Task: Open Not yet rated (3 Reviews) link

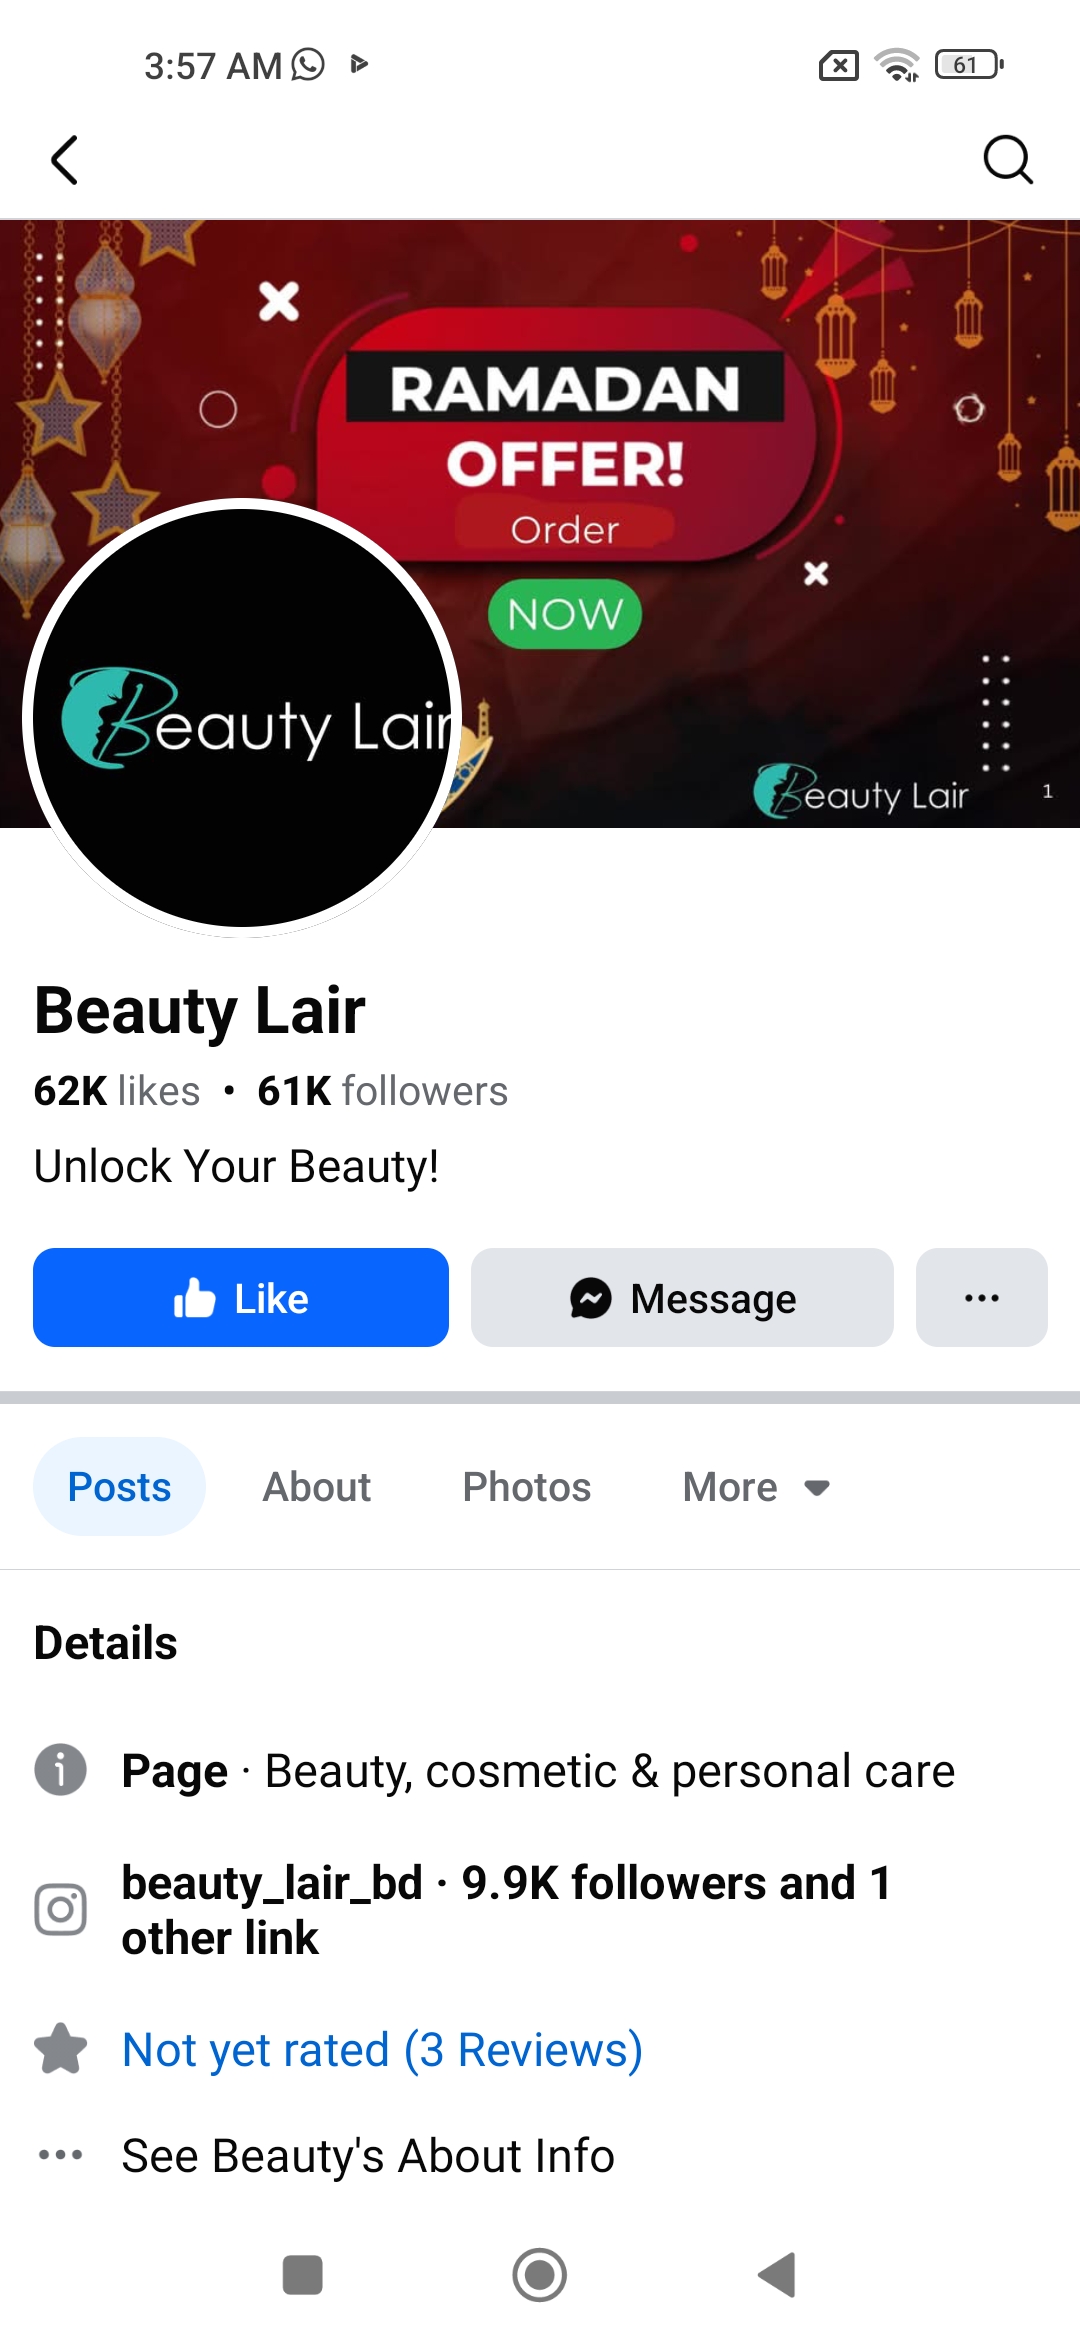Action: coord(382,2050)
